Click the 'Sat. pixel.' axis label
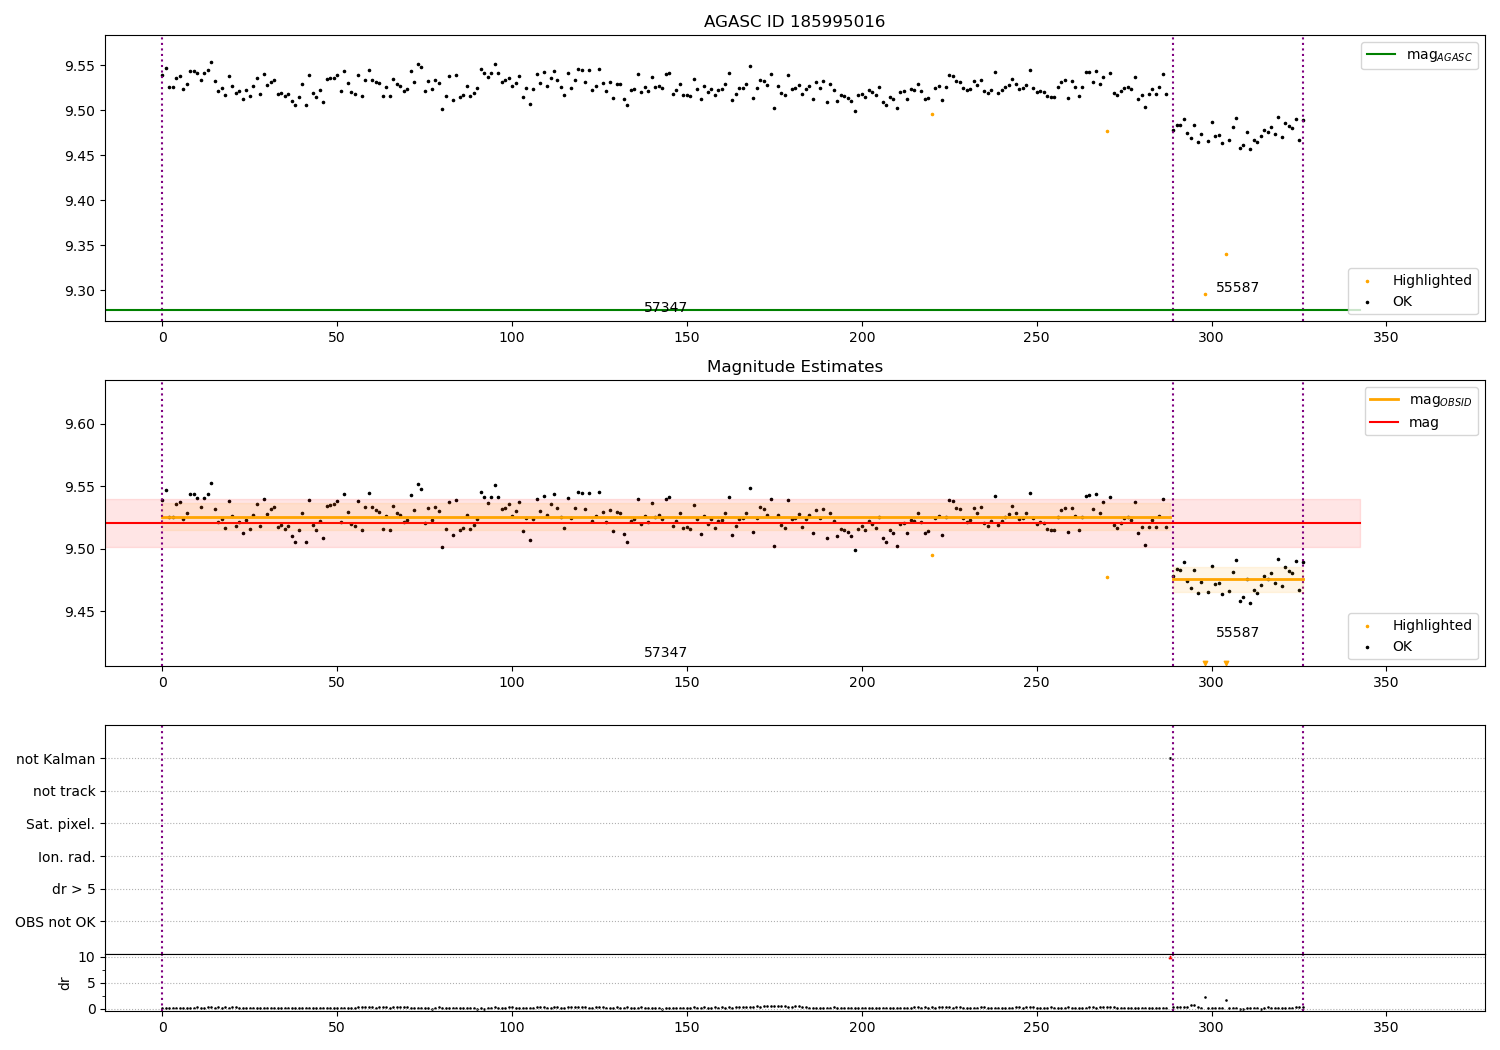 [61, 825]
